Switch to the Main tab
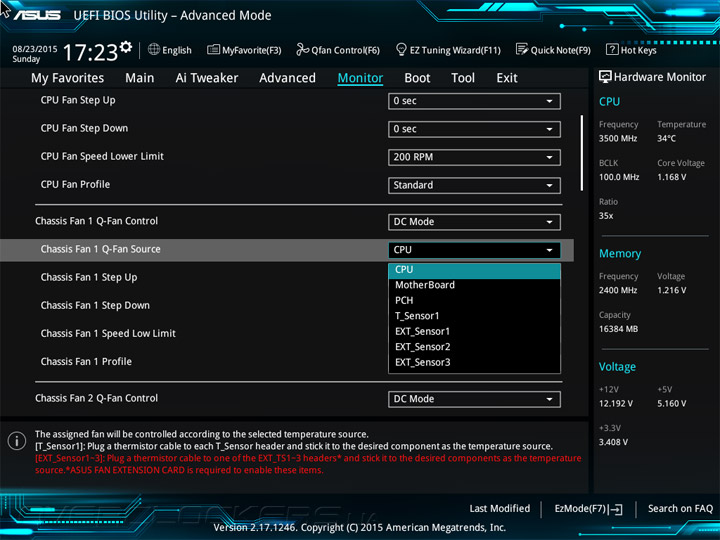This screenshot has height=540, width=720. pos(140,78)
